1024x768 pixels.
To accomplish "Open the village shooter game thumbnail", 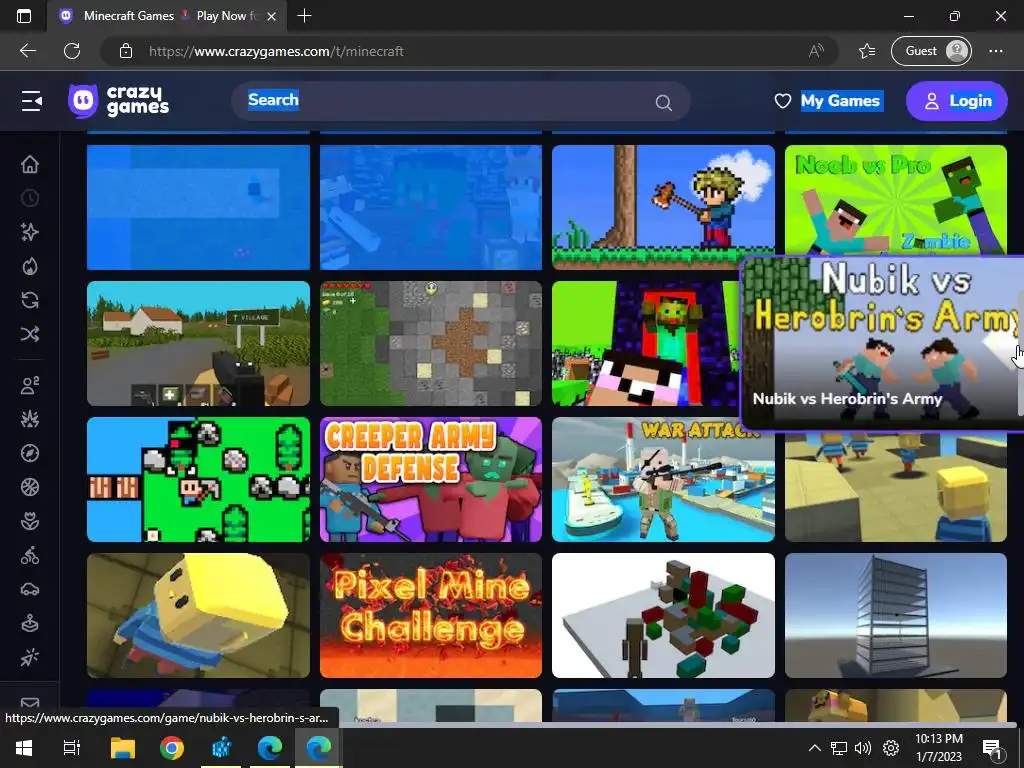I will [x=199, y=344].
